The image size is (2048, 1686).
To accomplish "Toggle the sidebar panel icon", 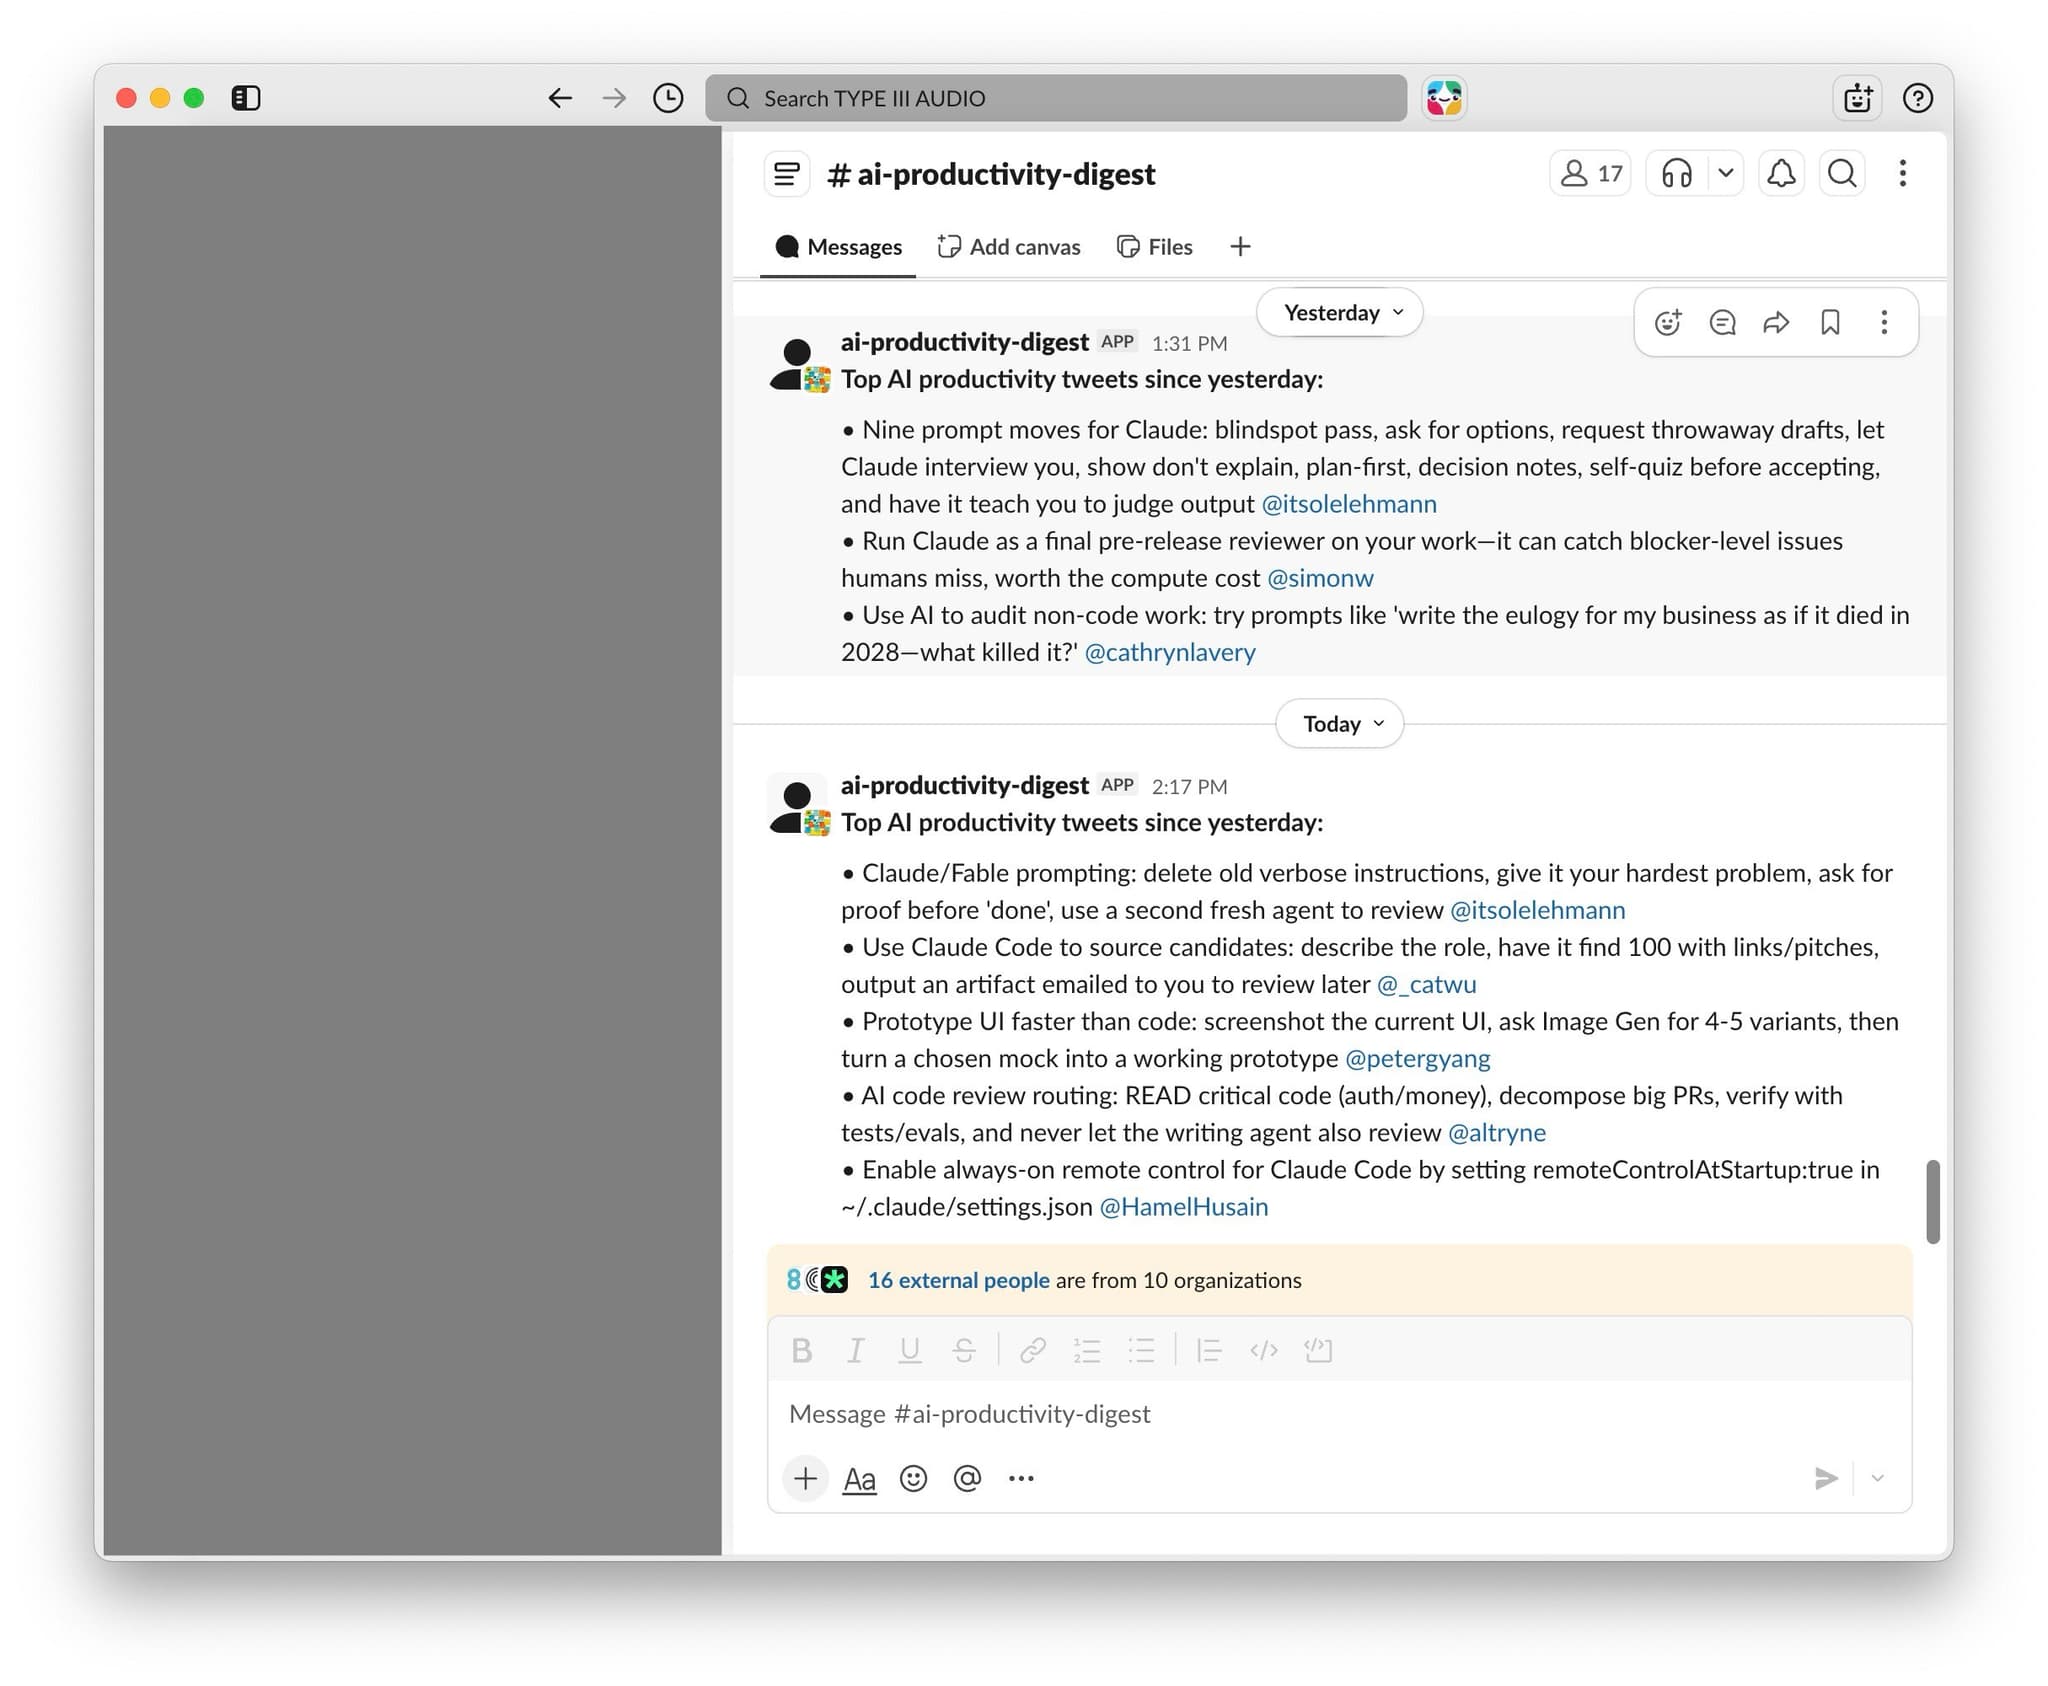I will (x=245, y=98).
